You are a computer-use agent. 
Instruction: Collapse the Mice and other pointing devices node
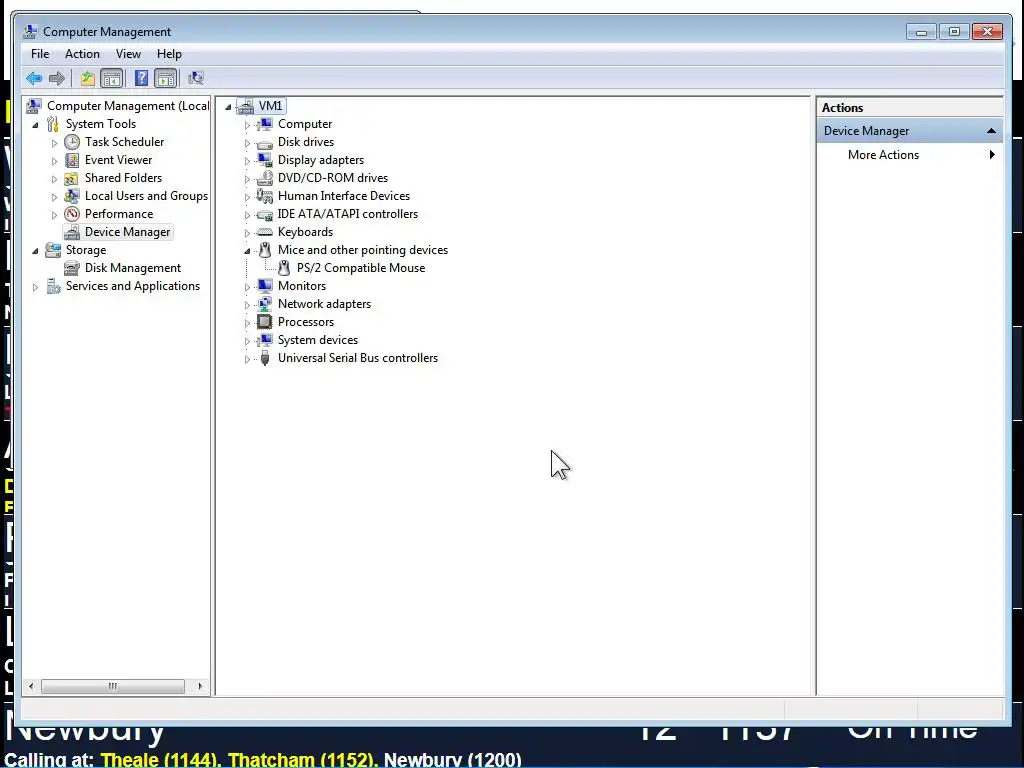click(x=247, y=251)
